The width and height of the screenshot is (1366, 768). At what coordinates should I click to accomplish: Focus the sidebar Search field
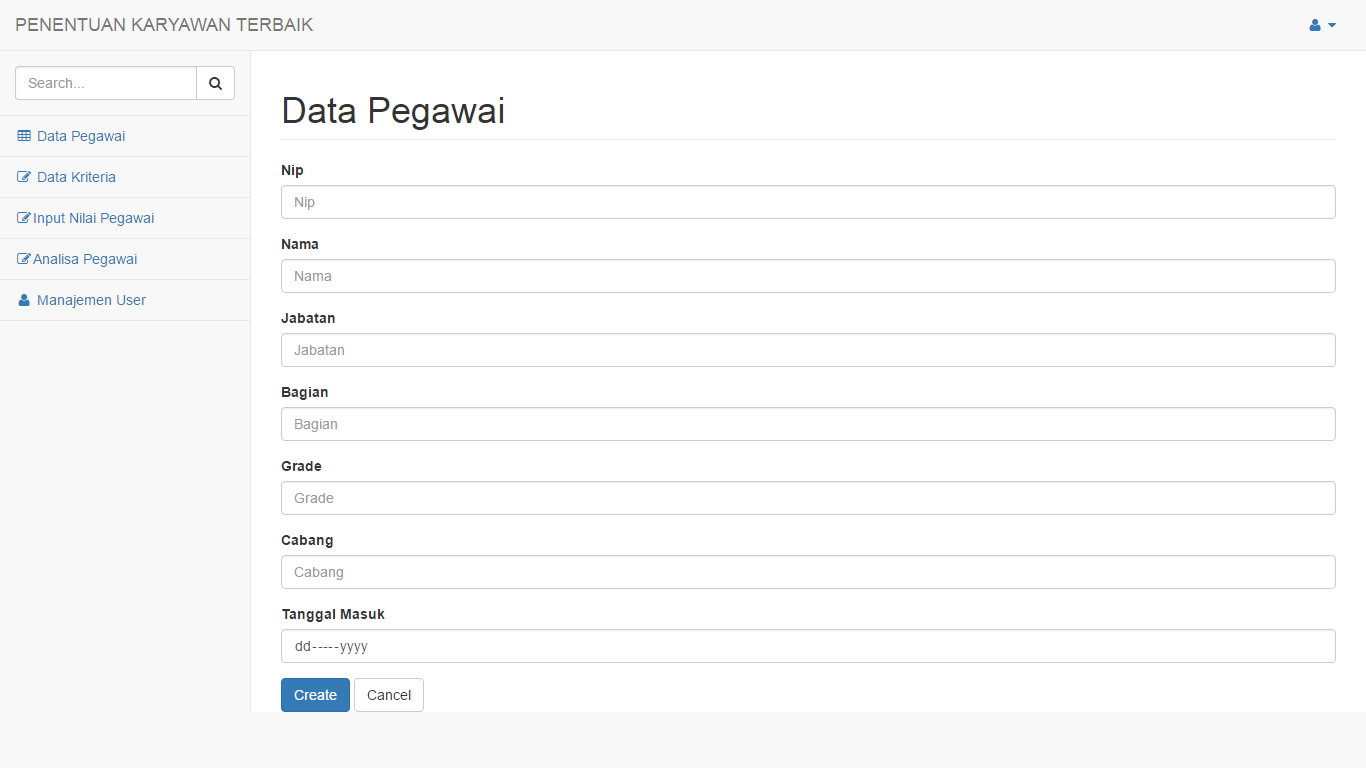point(106,83)
